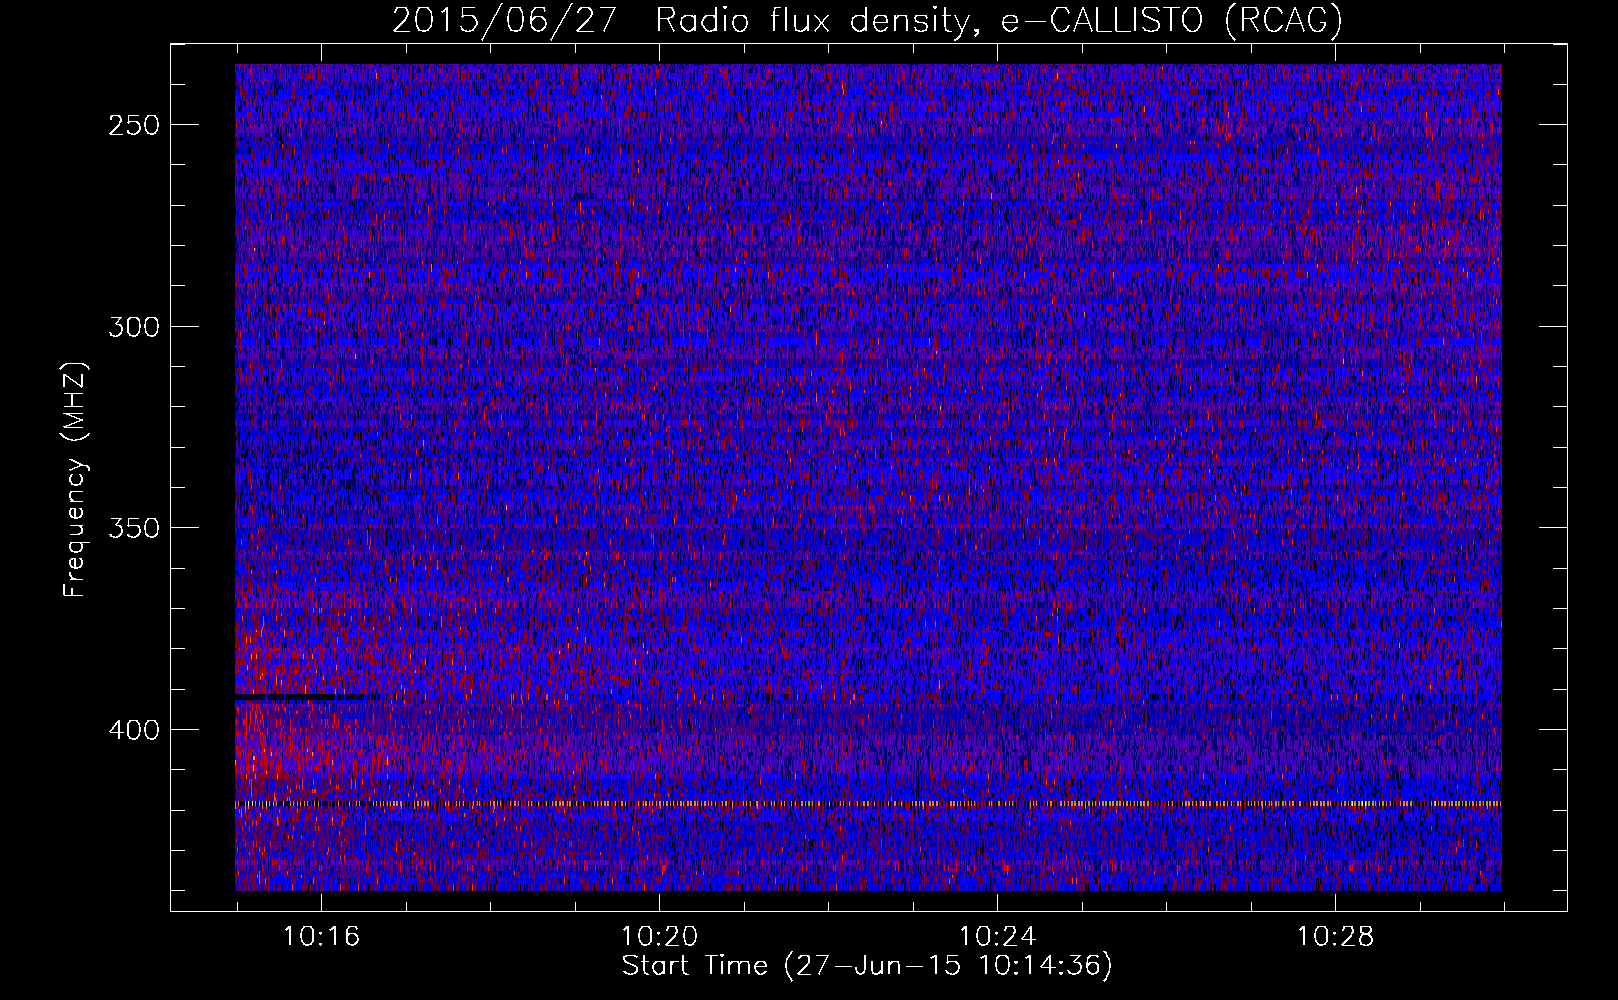This screenshot has height=1000, width=1618.
Task: Click the 10:24 time tick label
Action: [997, 937]
